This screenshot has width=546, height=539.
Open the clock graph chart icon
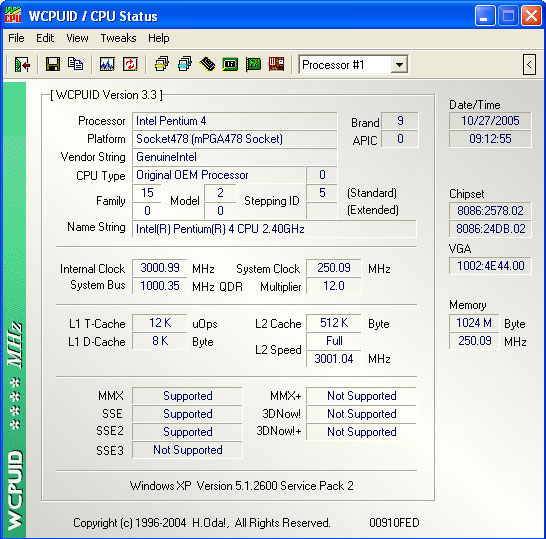pyautogui.click(x=107, y=64)
